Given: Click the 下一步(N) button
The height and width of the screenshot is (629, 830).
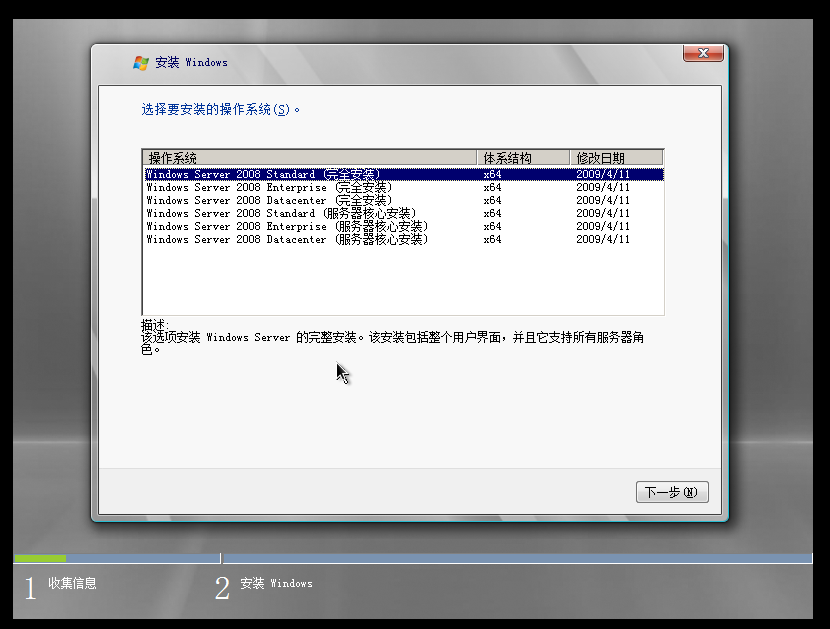Looking at the screenshot, I should 672,492.
